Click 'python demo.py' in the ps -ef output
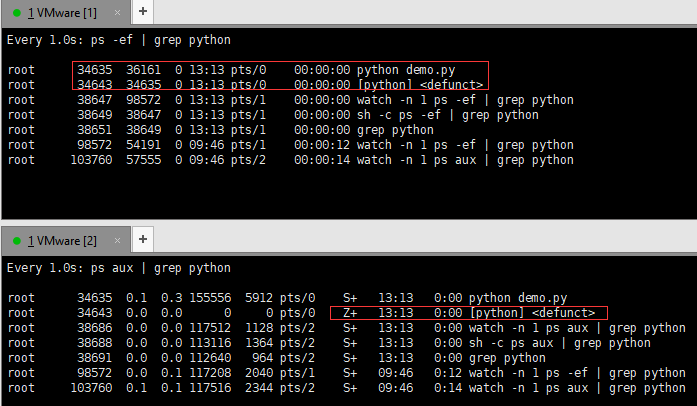Screen dimensions: 697x406 pyautogui.click(x=404, y=71)
